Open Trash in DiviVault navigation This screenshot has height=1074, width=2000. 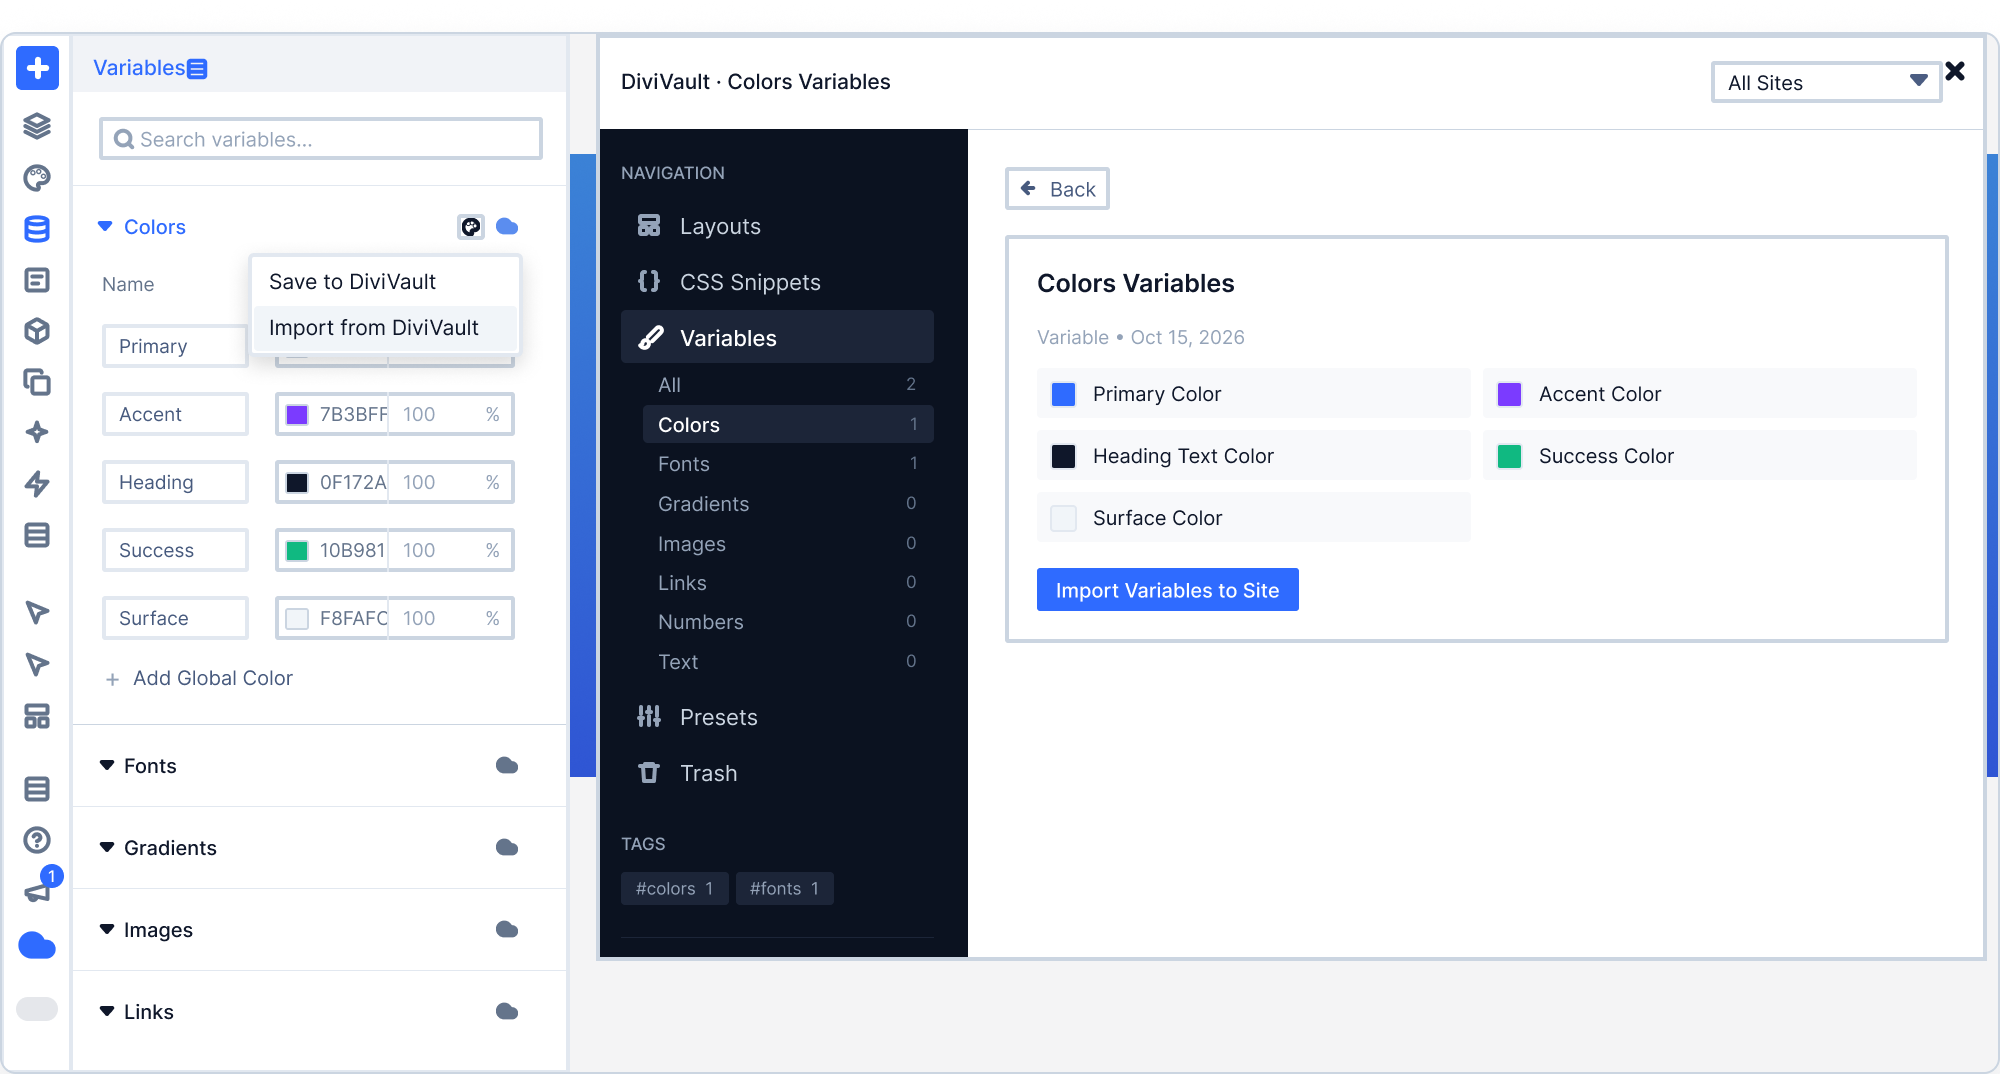(x=777, y=773)
